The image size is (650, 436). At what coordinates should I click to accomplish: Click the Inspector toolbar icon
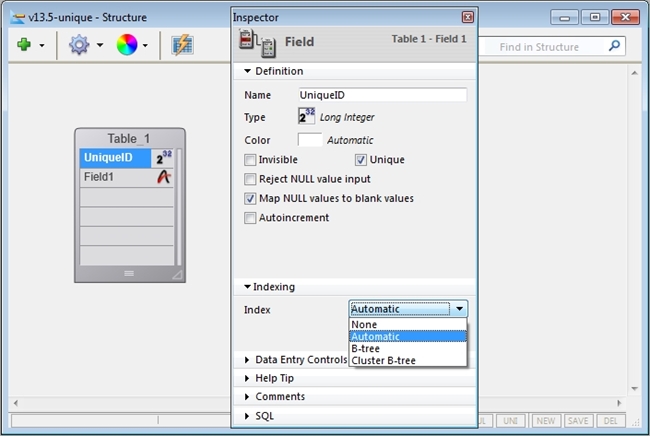tap(182, 45)
